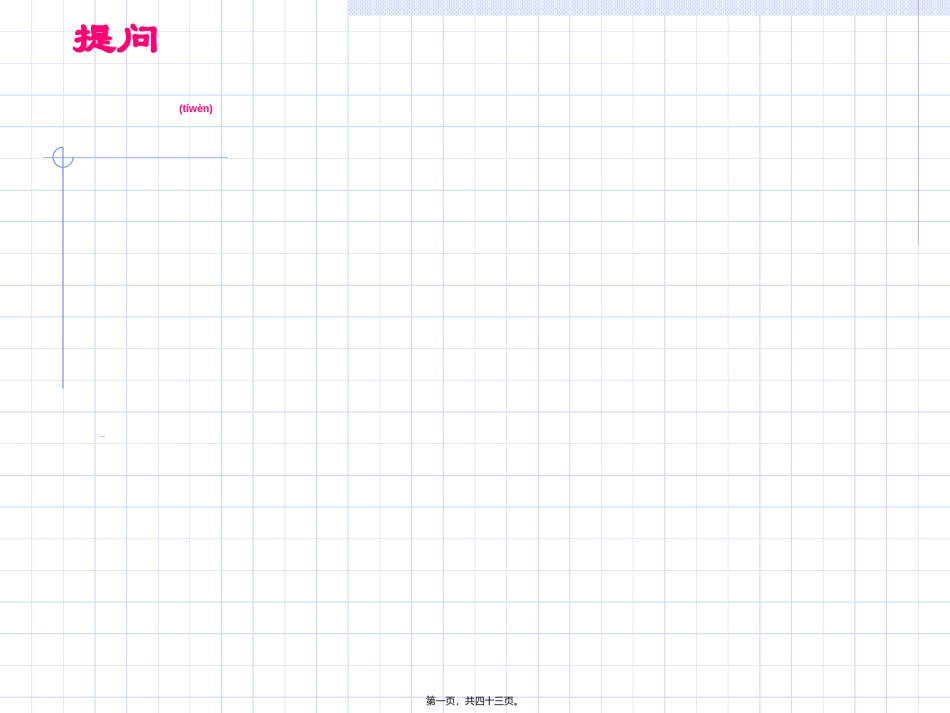This screenshot has width=950, height=713.
Task: Select the pinyin label (tíwèn)
Action: click(x=196, y=108)
